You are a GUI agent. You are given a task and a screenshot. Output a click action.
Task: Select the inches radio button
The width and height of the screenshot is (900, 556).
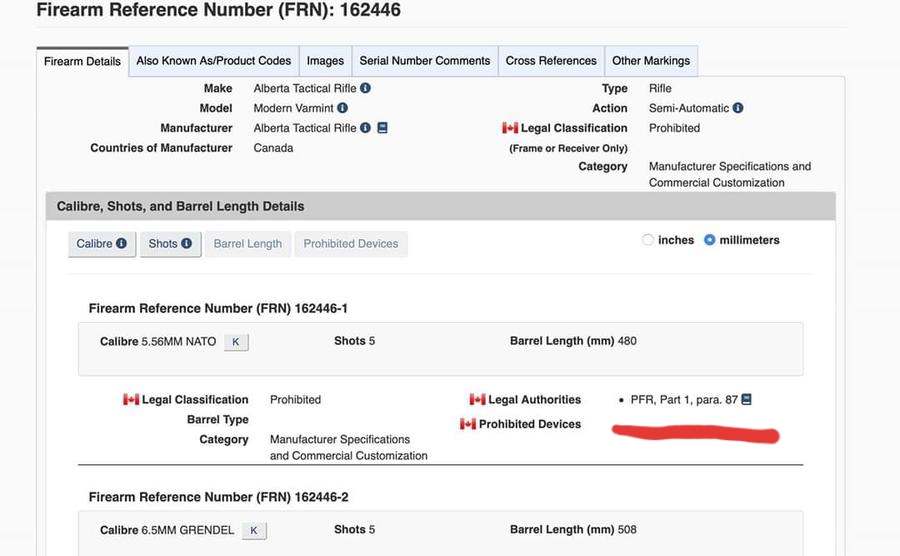point(648,240)
